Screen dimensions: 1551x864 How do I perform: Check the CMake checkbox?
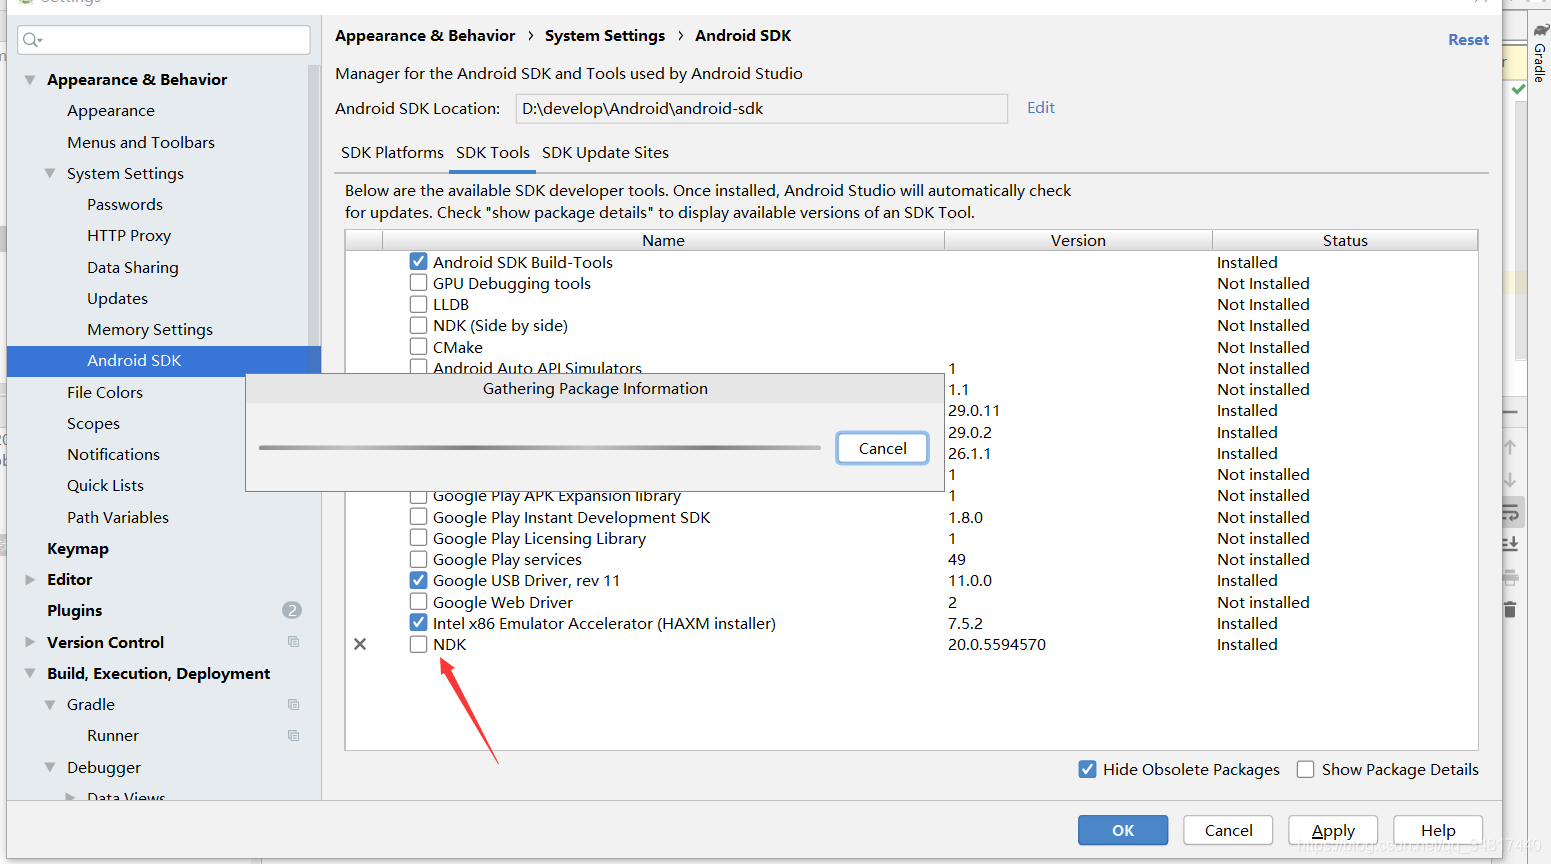[x=418, y=346]
